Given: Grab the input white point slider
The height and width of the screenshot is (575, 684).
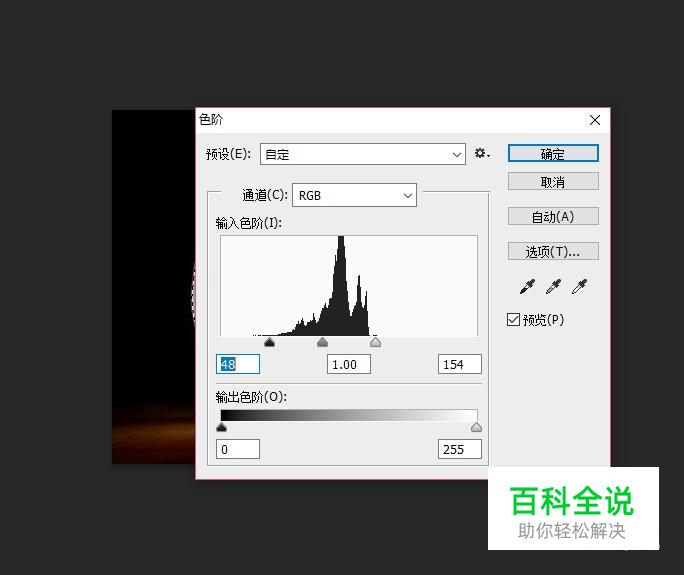Looking at the screenshot, I should pos(375,342).
